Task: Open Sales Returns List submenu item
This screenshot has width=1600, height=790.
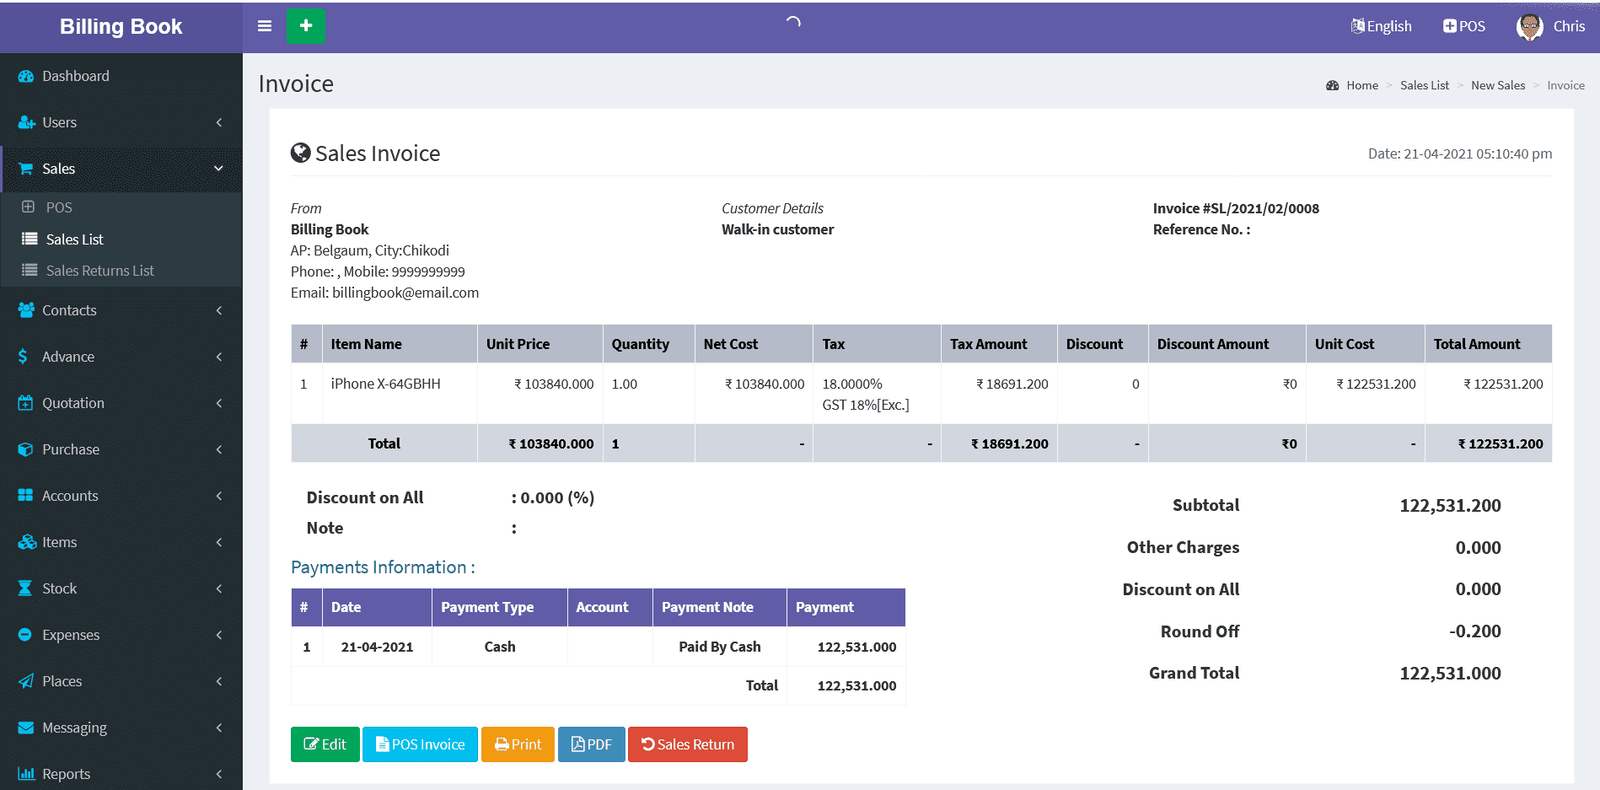Action: [x=99, y=271]
